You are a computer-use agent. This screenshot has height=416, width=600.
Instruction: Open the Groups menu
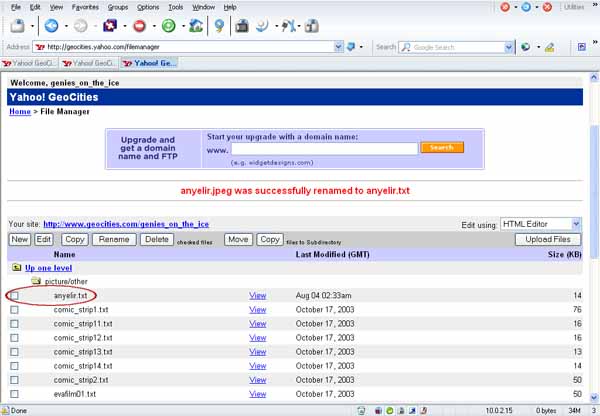[x=117, y=7]
